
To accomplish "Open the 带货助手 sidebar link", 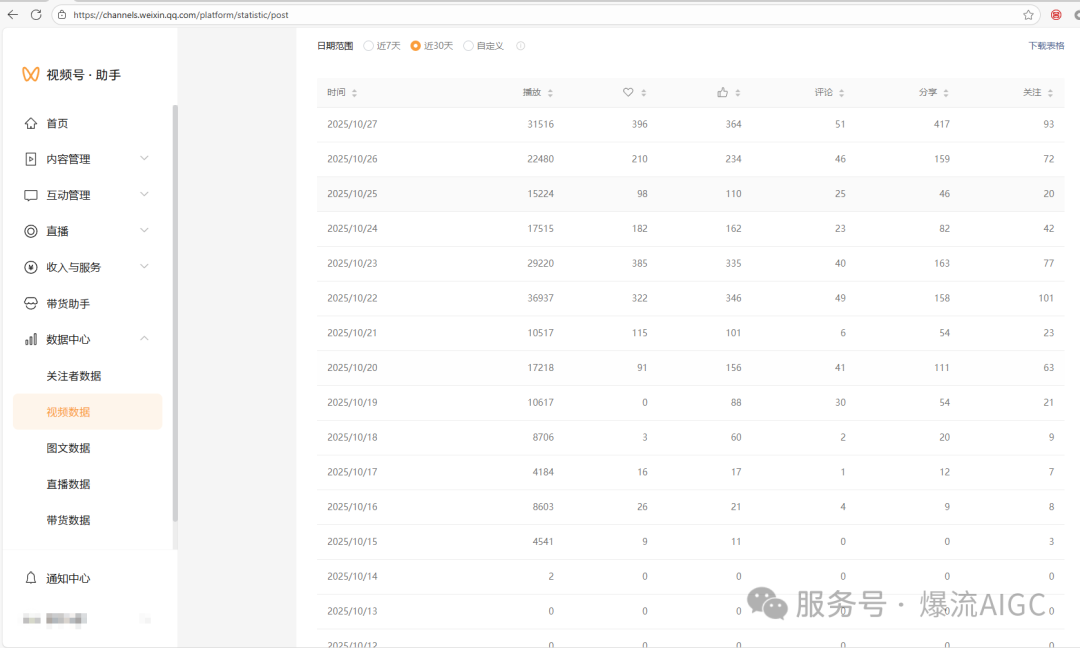I will point(68,304).
